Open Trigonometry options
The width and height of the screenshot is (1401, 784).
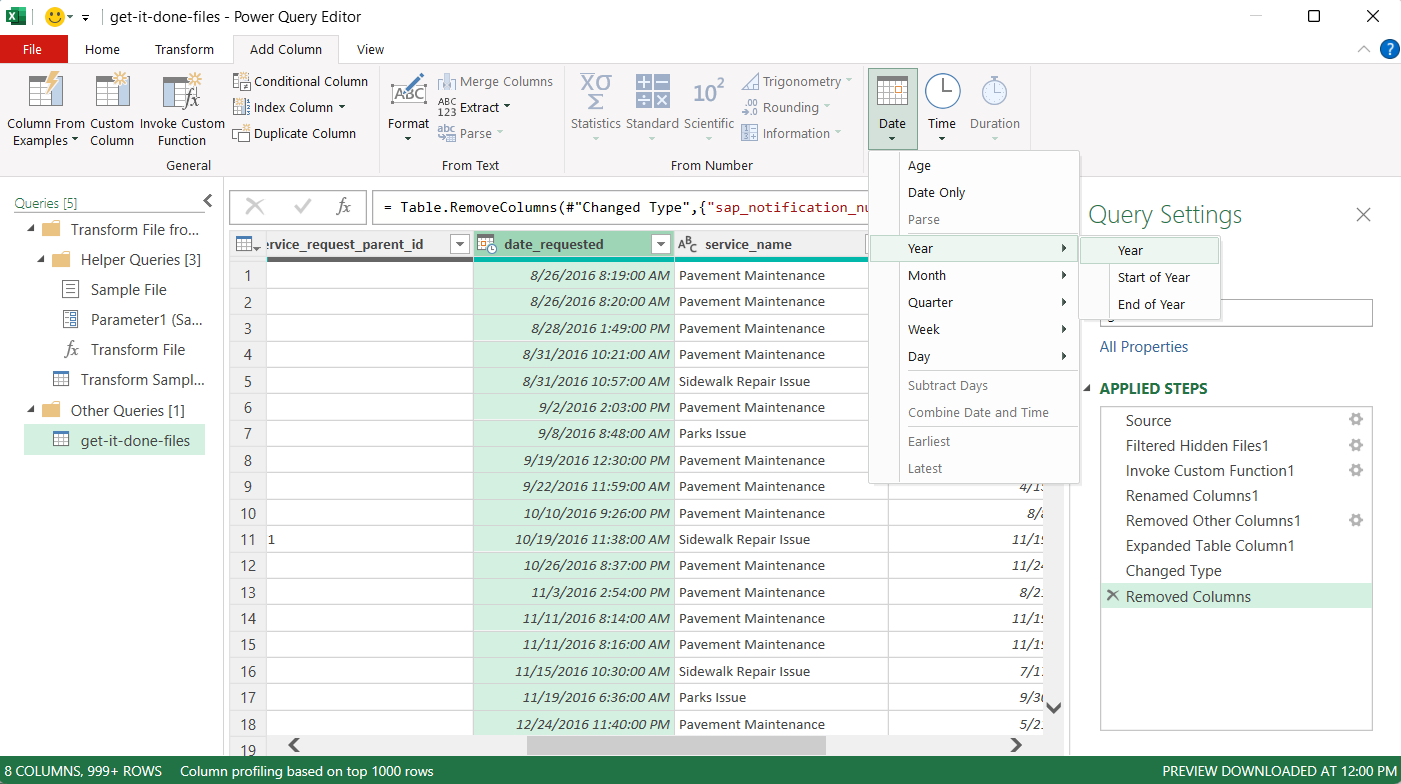(x=797, y=81)
